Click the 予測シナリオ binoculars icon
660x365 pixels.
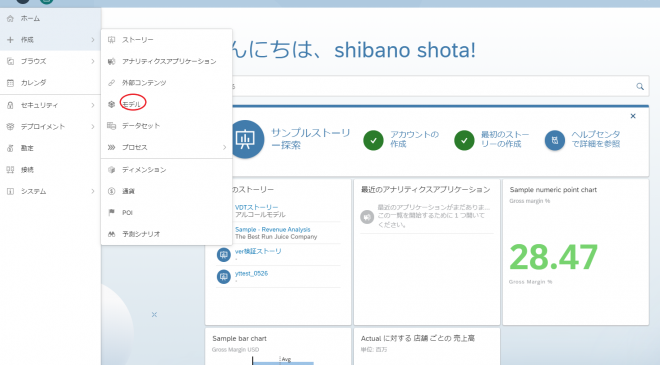point(112,234)
